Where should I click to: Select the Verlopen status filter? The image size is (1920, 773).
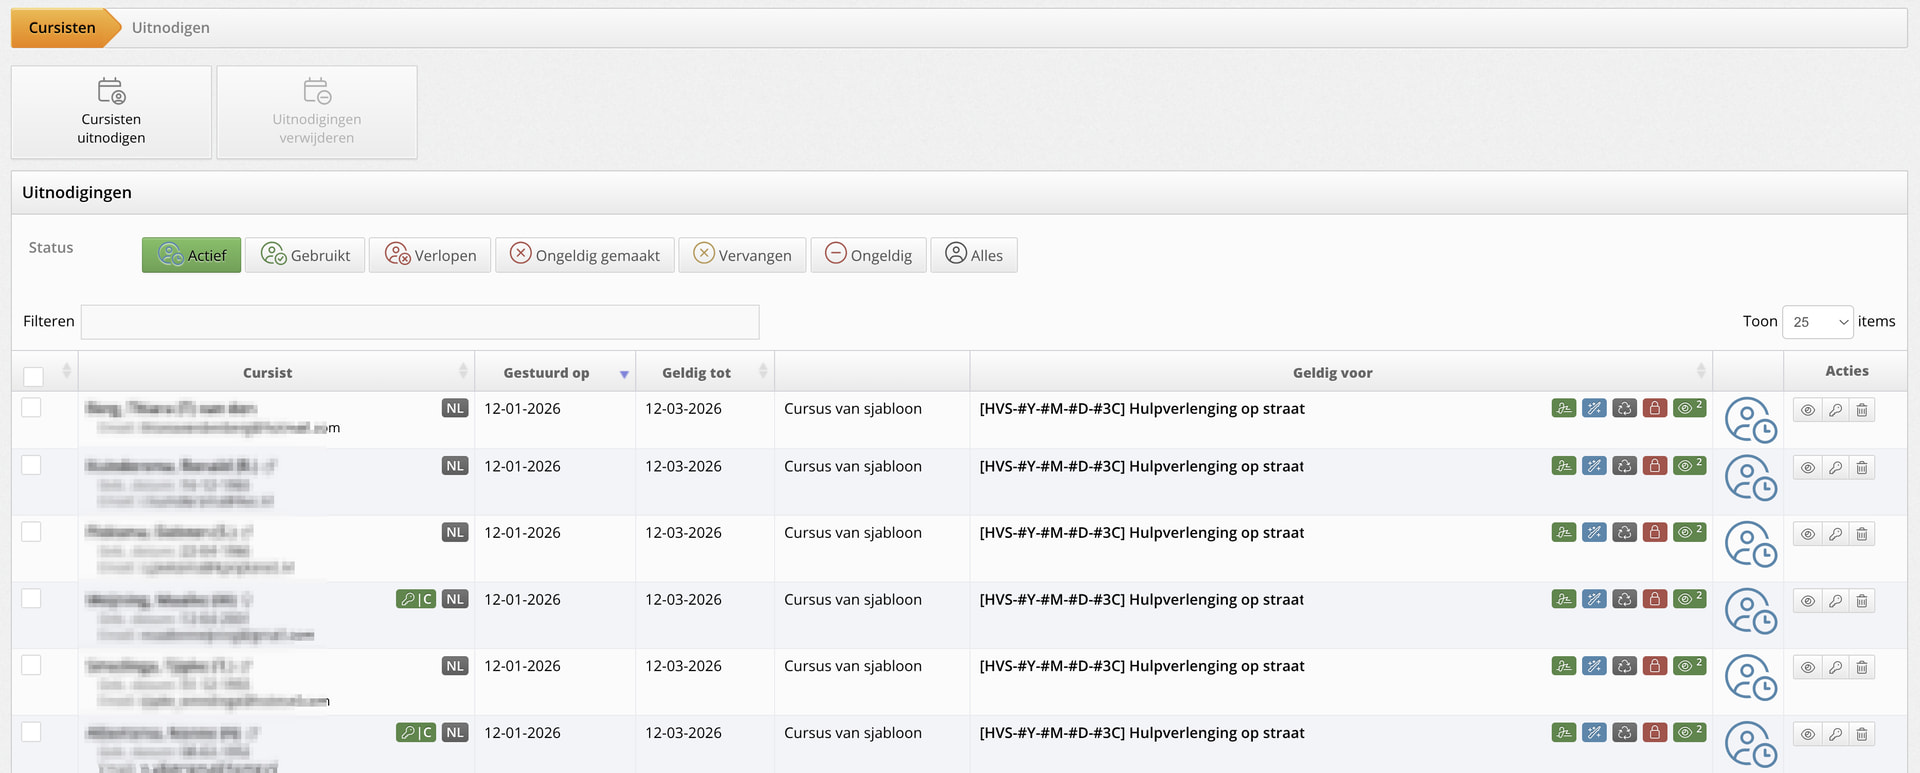click(430, 255)
